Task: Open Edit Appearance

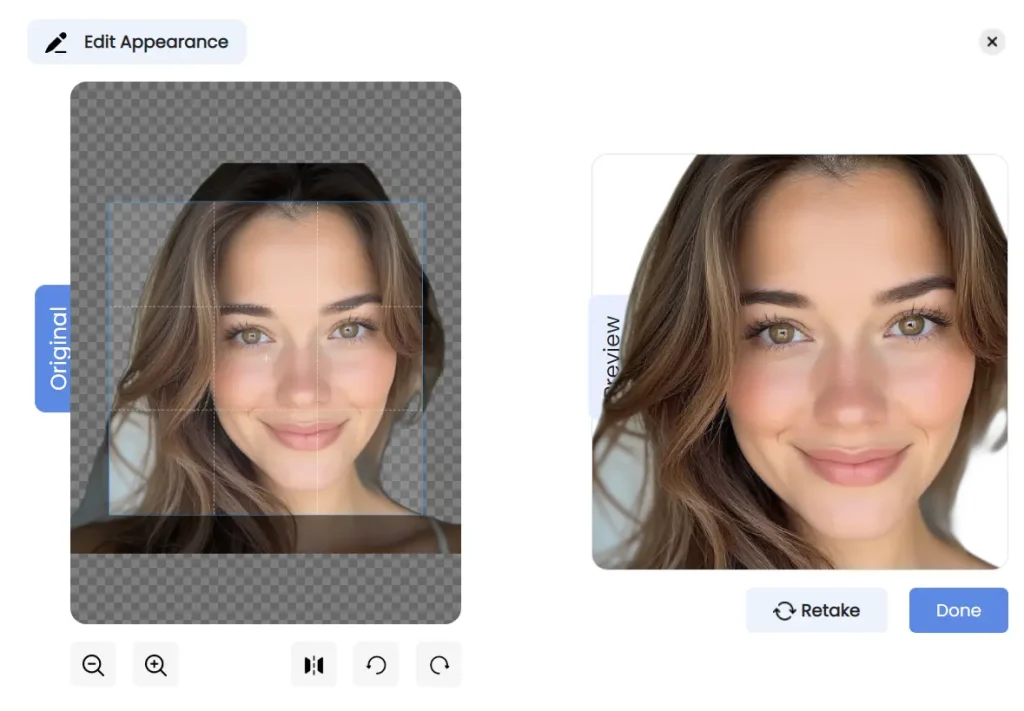Action: (x=137, y=42)
